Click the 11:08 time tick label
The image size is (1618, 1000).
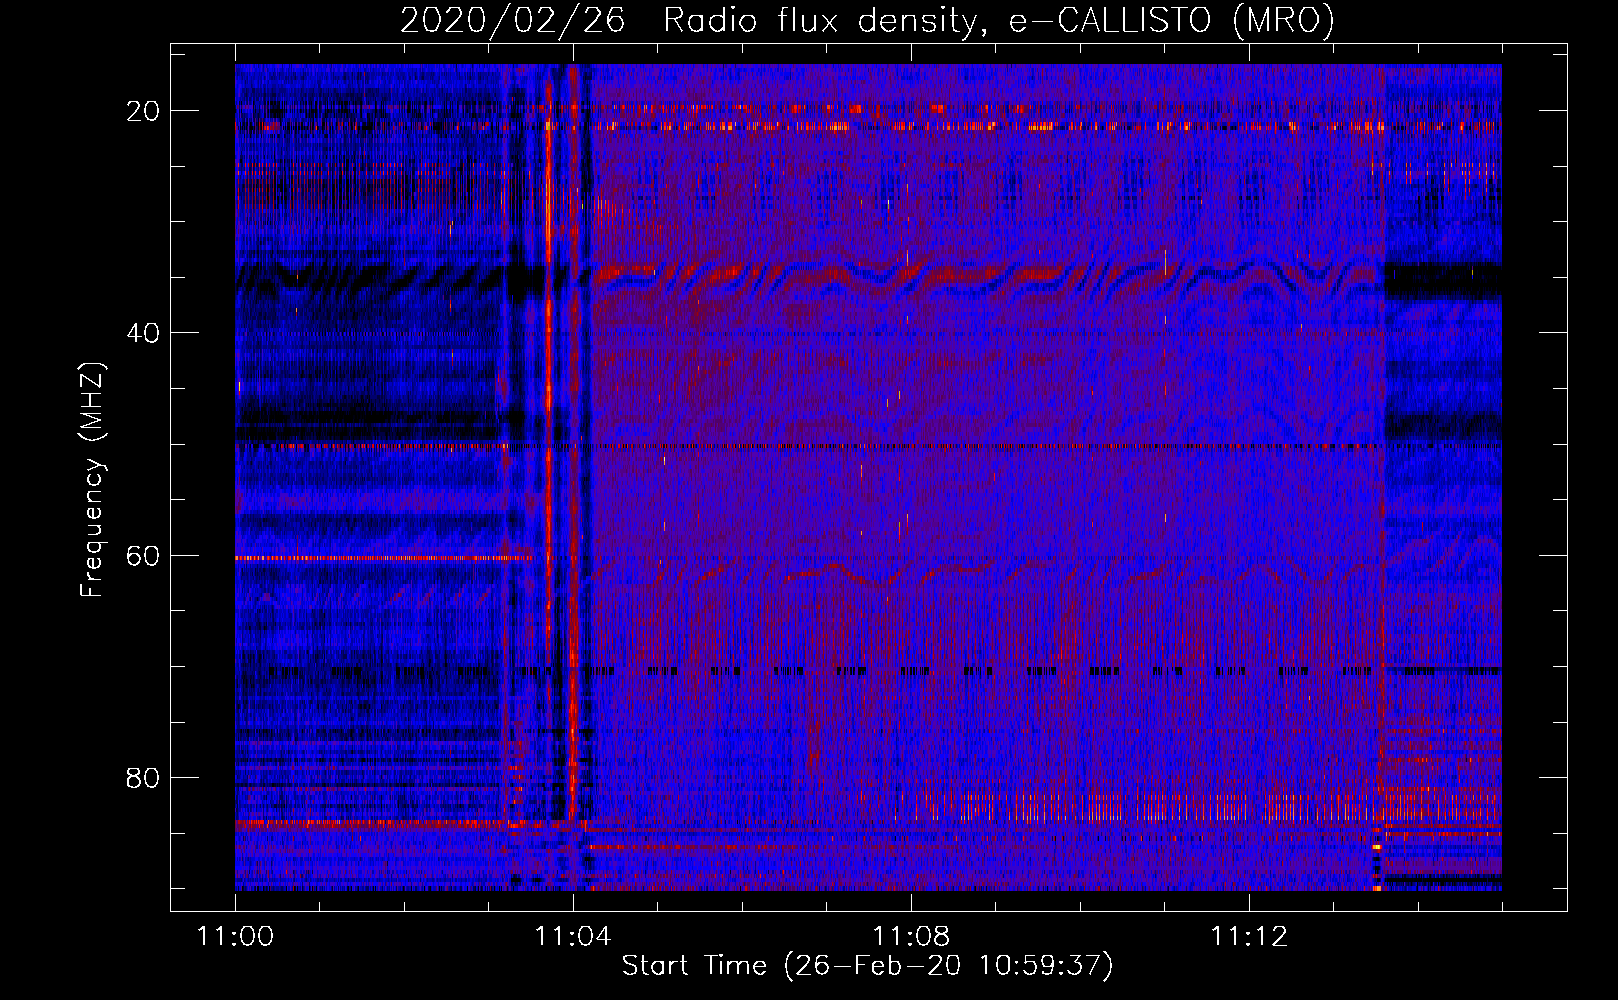[911, 936]
